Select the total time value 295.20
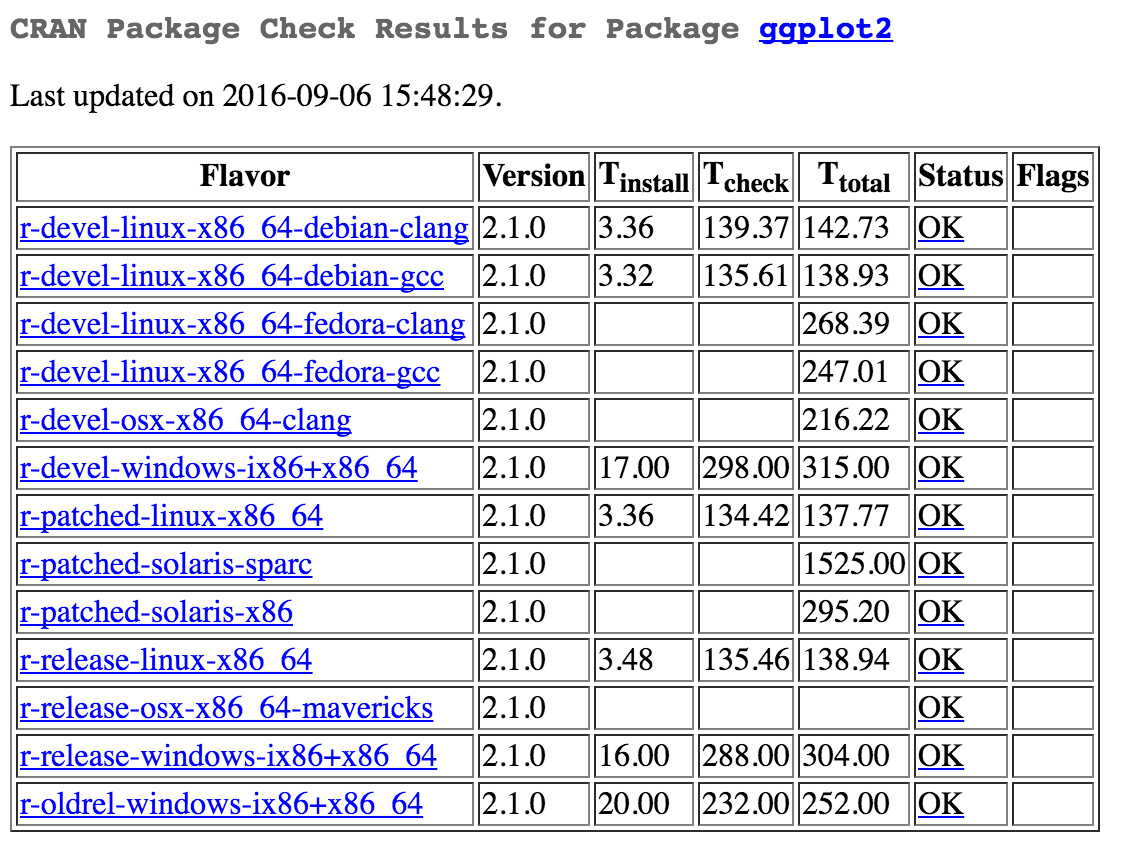 coord(845,612)
